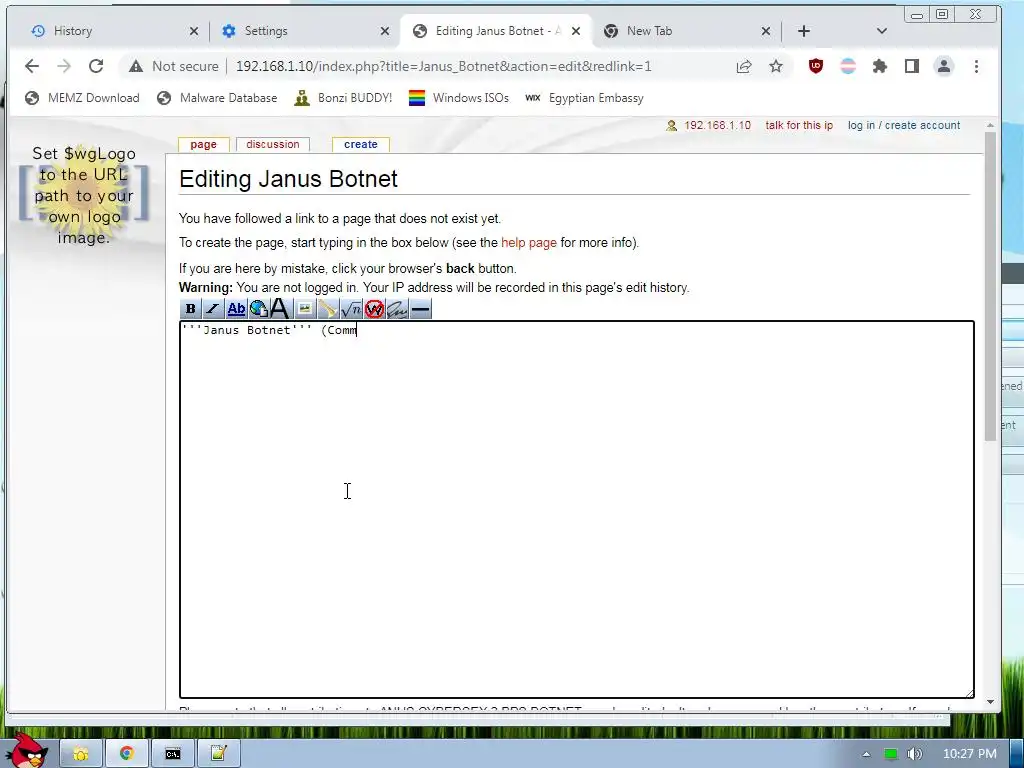Open uBlock Origin extension icon

(816, 66)
